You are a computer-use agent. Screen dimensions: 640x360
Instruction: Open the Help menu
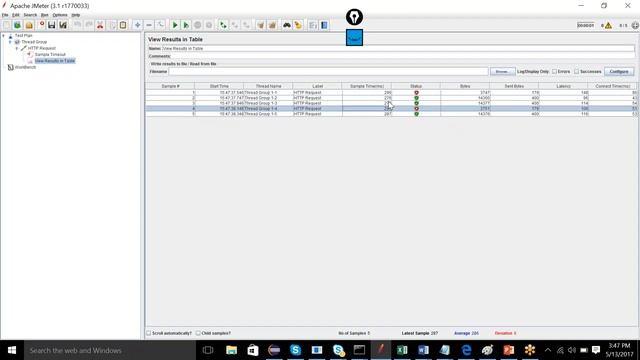[x=76, y=15]
